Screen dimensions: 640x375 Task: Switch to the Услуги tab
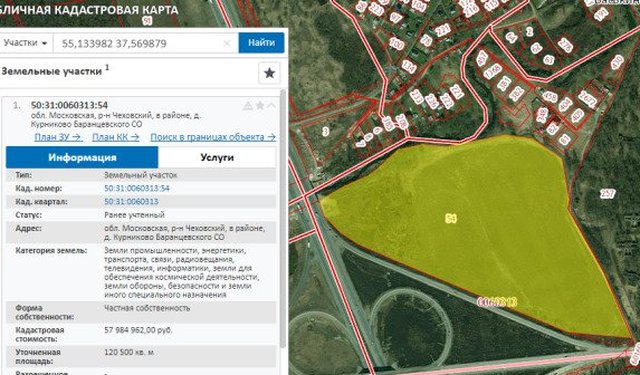point(217,158)
